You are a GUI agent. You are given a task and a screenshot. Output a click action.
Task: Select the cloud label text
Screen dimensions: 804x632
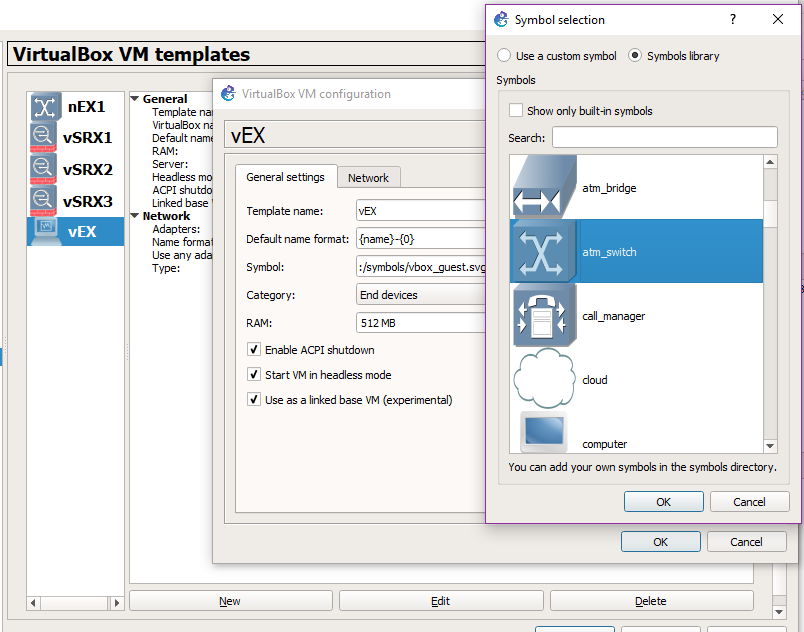click(x=595, y=380)
